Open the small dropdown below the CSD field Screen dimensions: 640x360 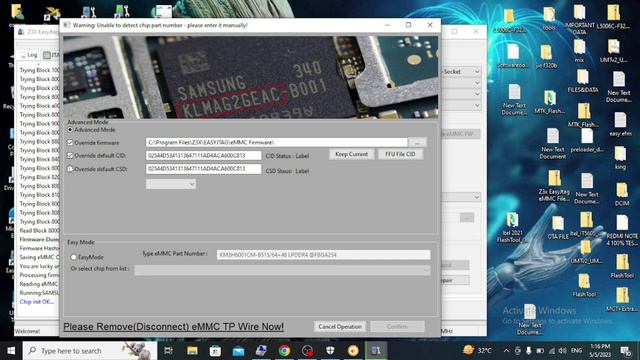point(171,184)
